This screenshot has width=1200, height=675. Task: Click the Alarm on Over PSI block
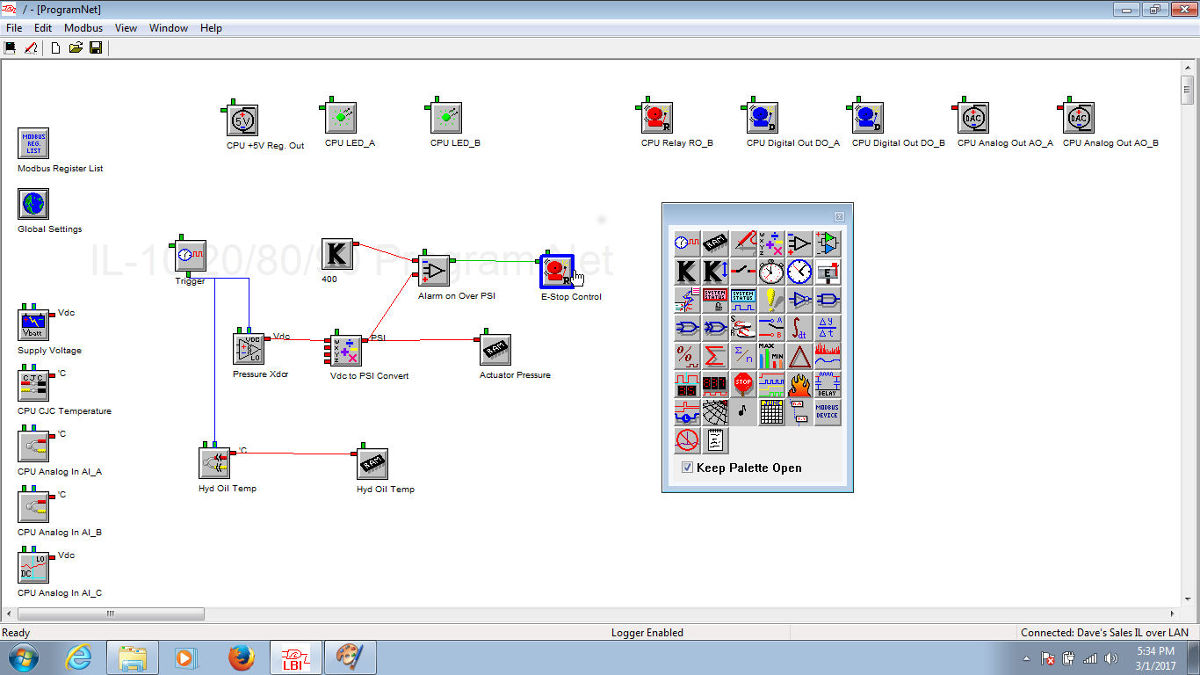tap(432, 270)
